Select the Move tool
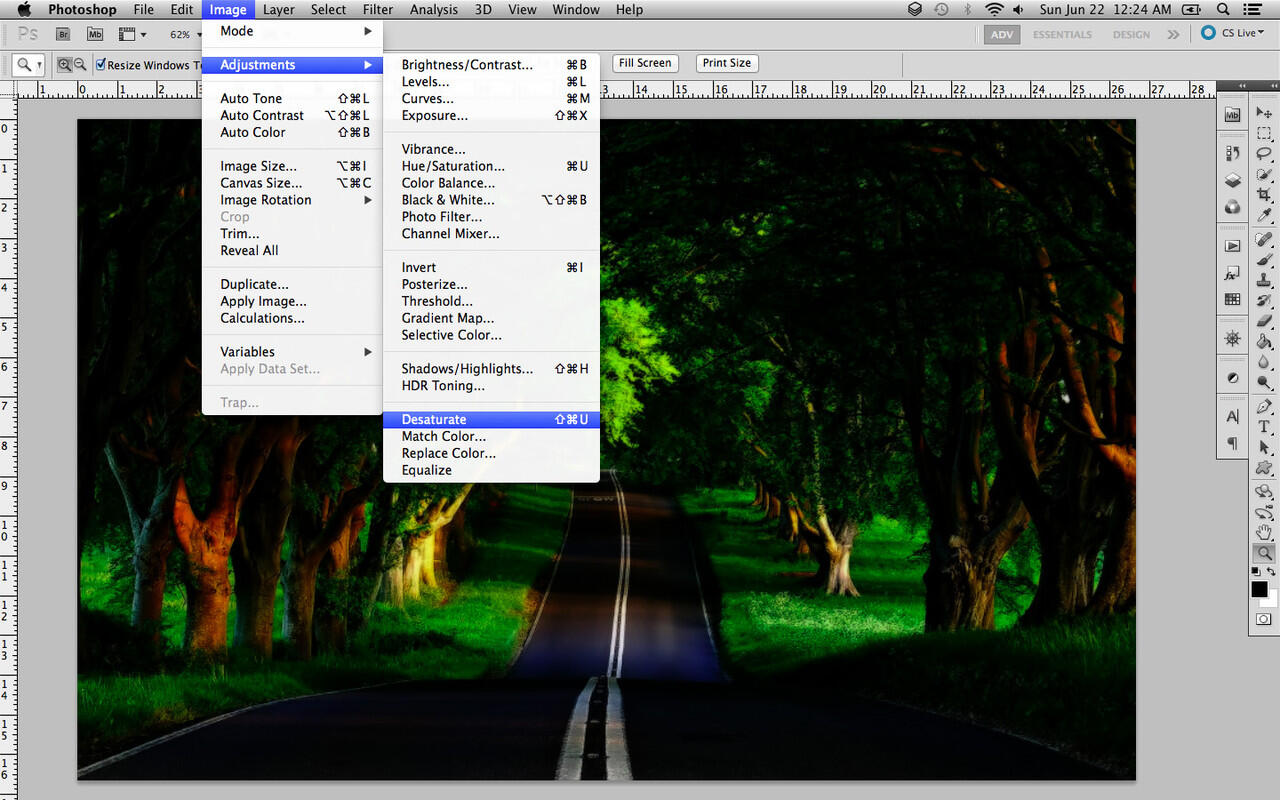Viewport: 1280px width, 800px height. (1264, 113)
